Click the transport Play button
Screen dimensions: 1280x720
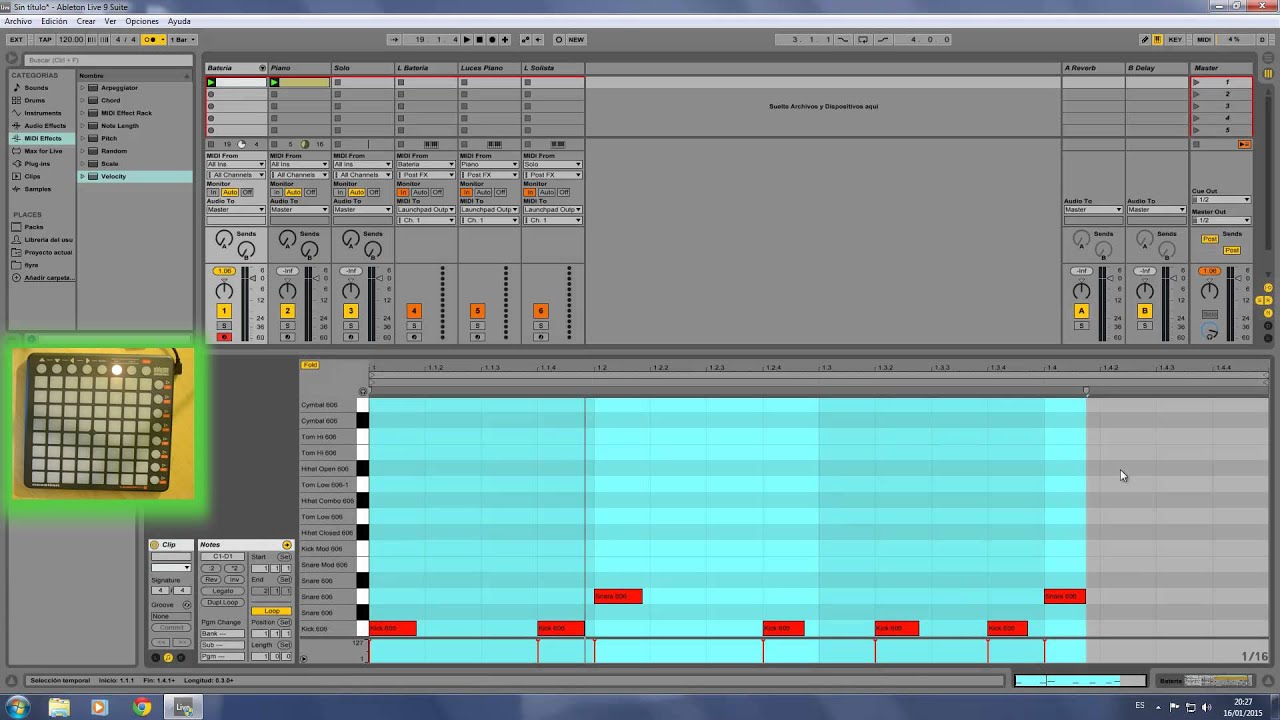pyautogui.click(x=466, y=40)
